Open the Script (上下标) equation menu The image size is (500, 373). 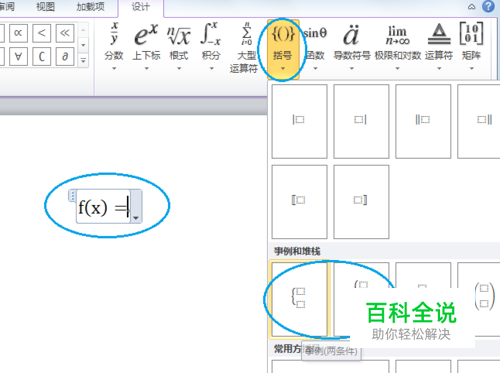(x=146, y=46)
